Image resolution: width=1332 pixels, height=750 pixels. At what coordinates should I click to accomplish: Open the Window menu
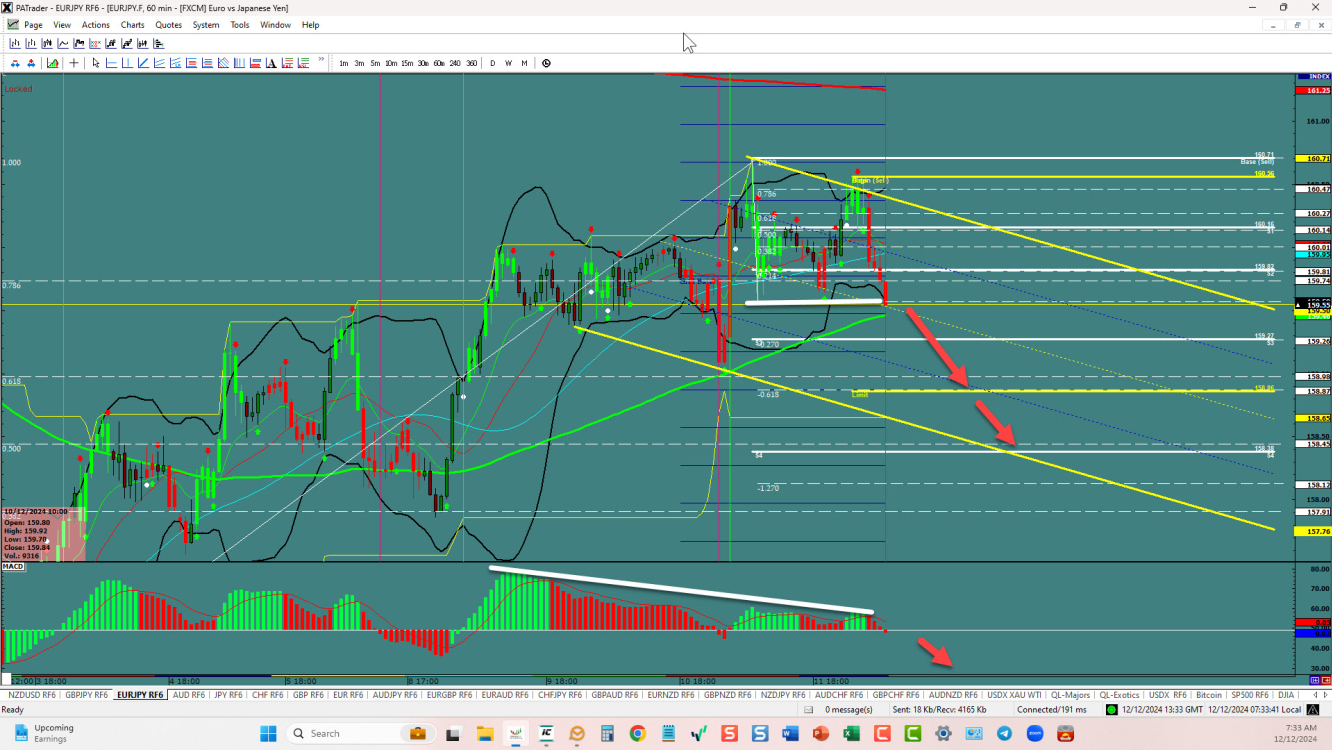coord(275,25)
